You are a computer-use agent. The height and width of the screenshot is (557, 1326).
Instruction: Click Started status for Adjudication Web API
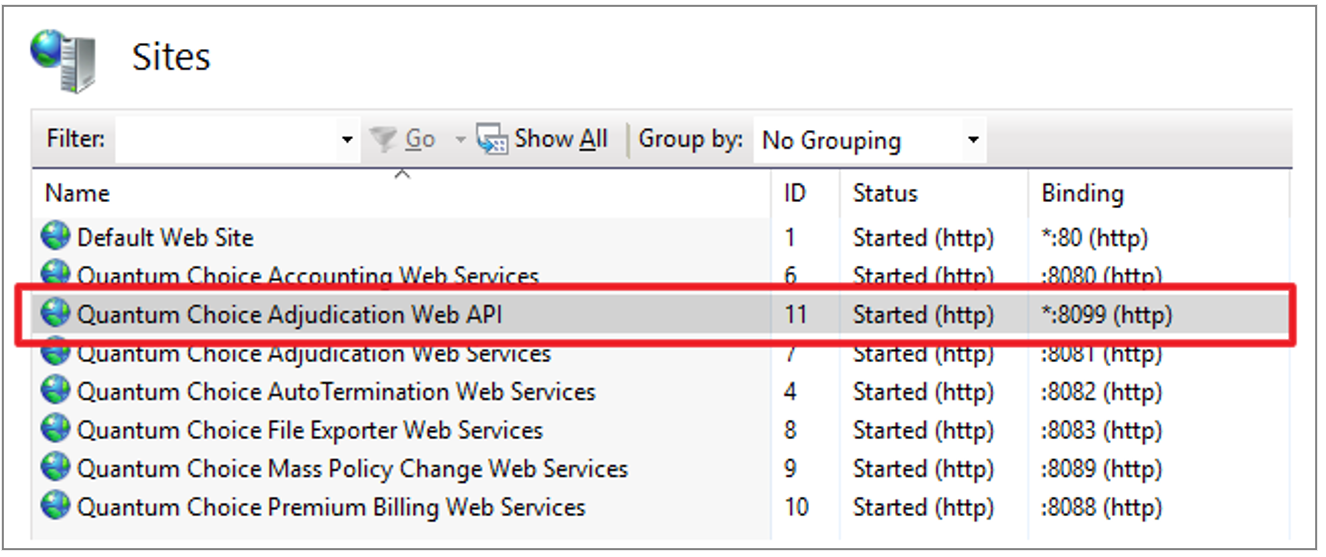[x=923, y=315]
